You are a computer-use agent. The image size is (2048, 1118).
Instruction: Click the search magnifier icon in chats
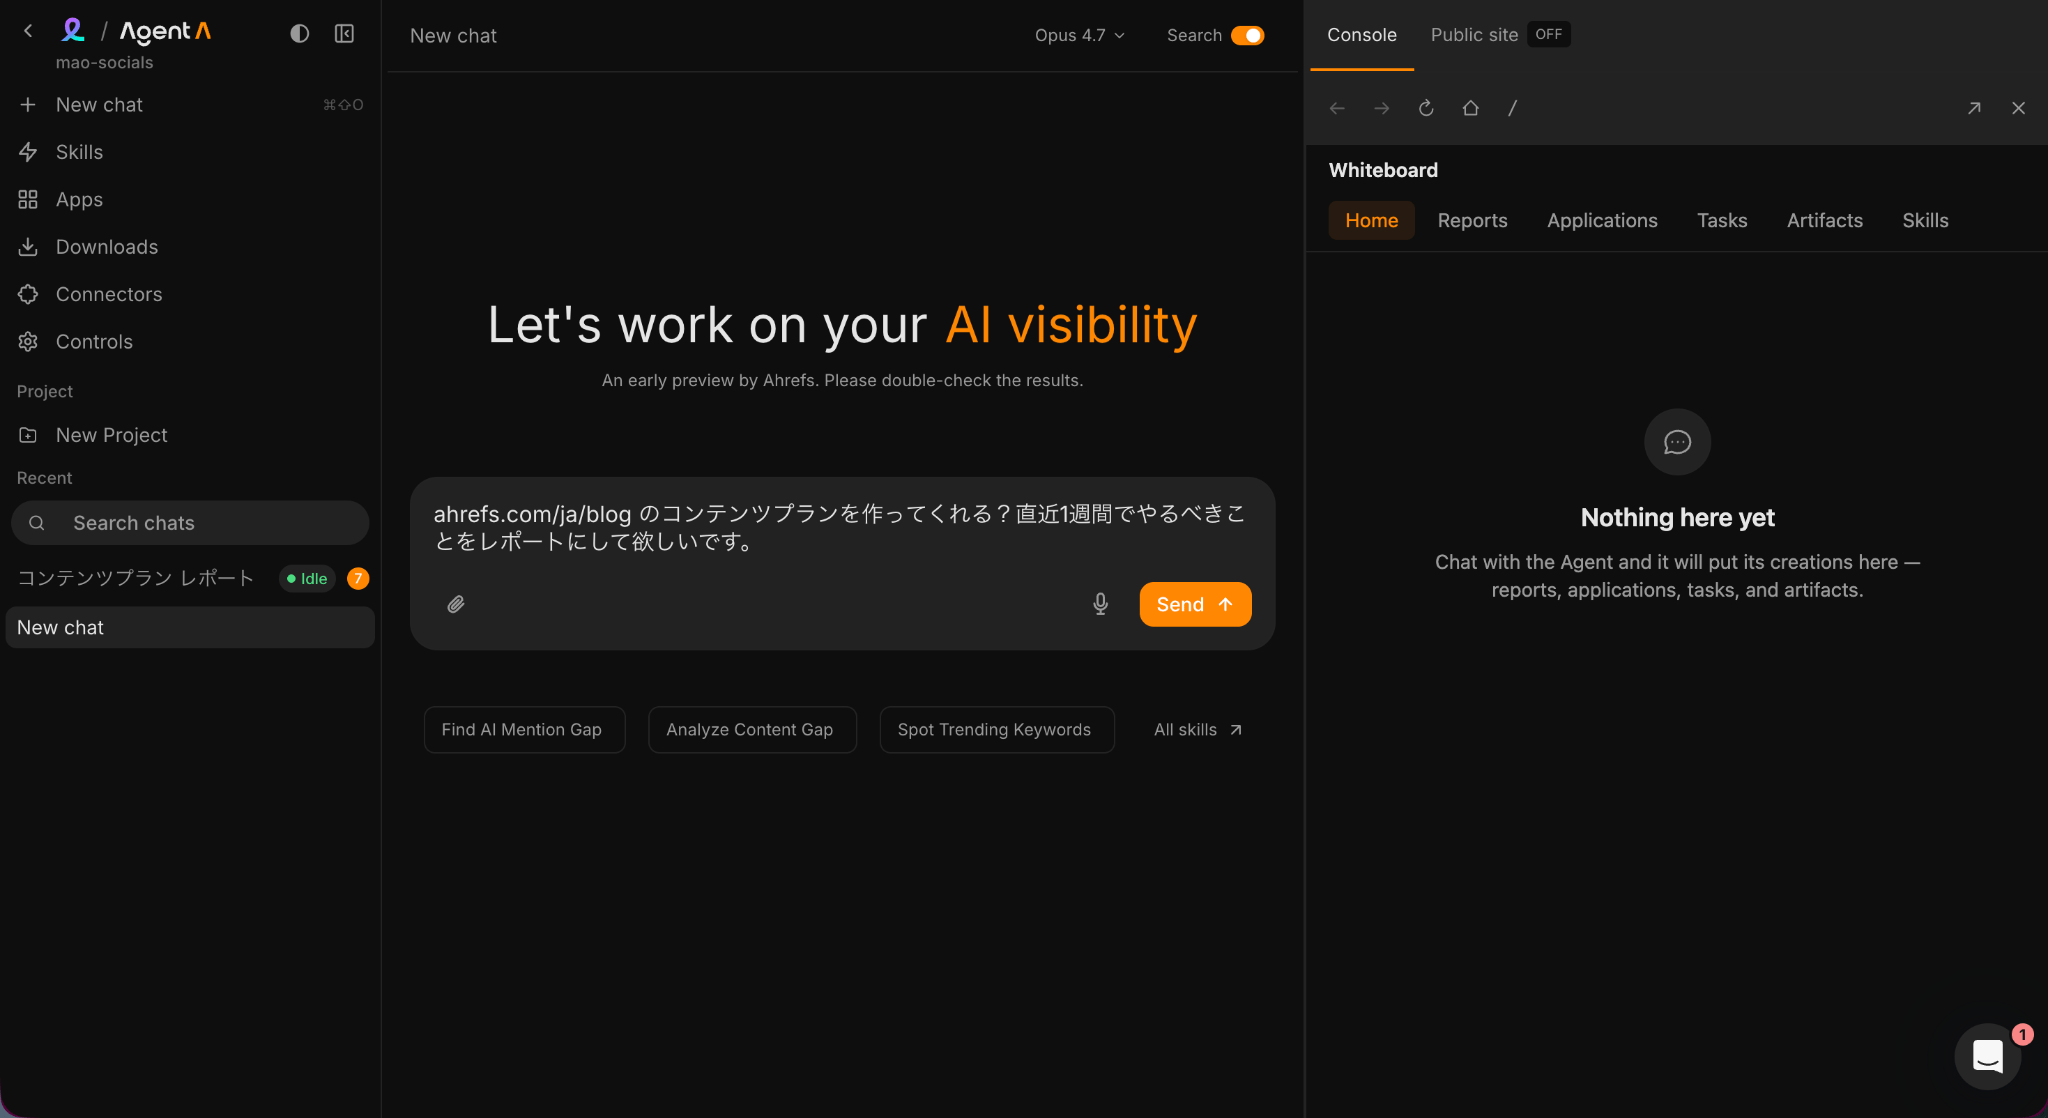tap(37, 523)
